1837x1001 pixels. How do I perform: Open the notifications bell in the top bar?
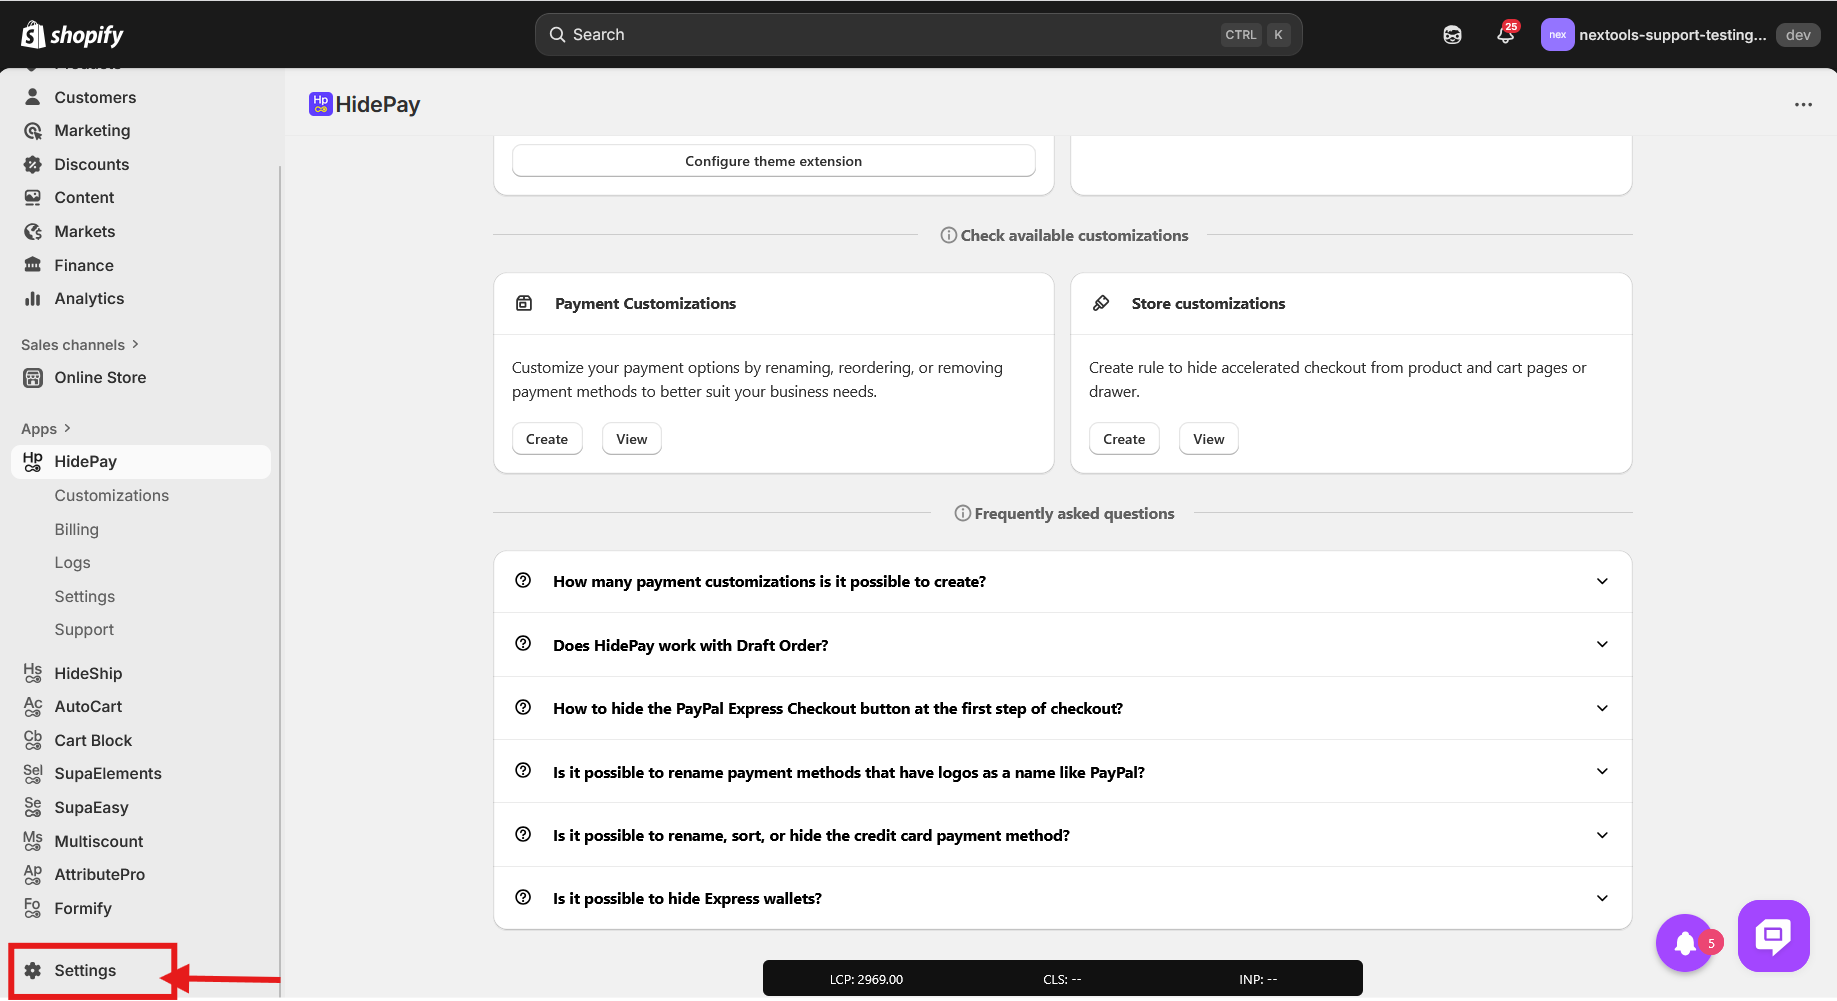pyautogui.click(x=1505, y=35)
